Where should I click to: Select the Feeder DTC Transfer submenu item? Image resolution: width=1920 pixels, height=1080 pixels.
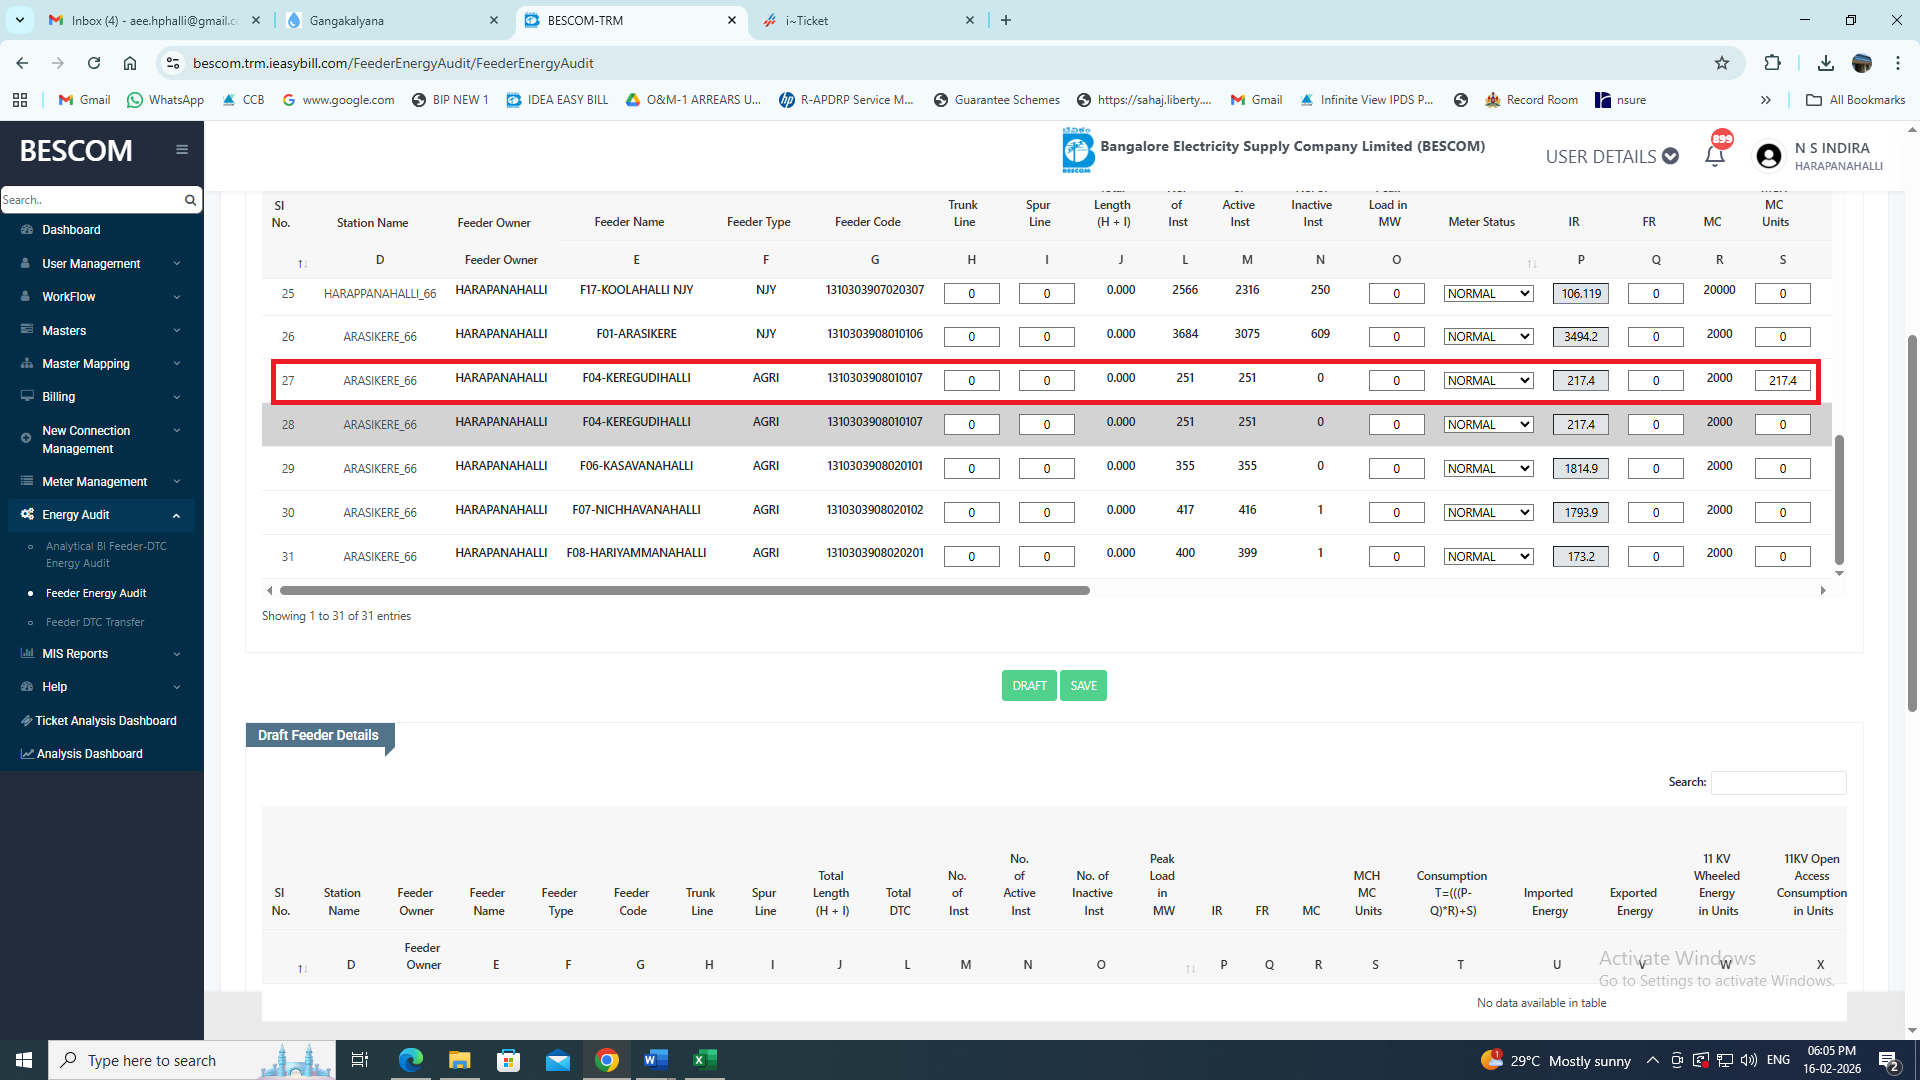point(95,622)
